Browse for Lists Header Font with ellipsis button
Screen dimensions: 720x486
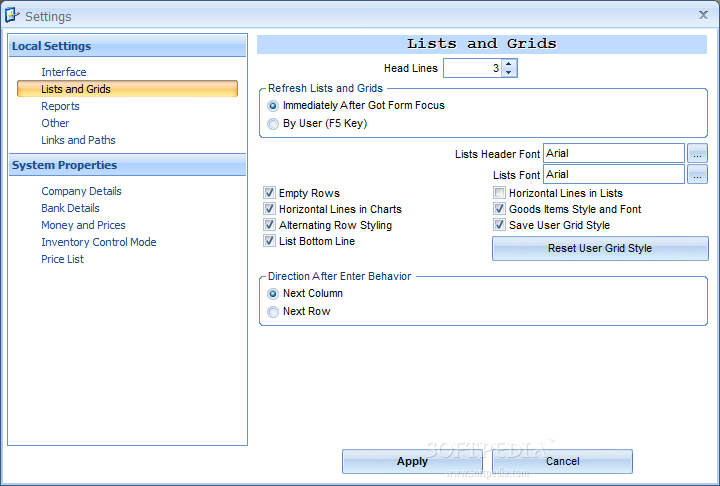coord(697,153)
